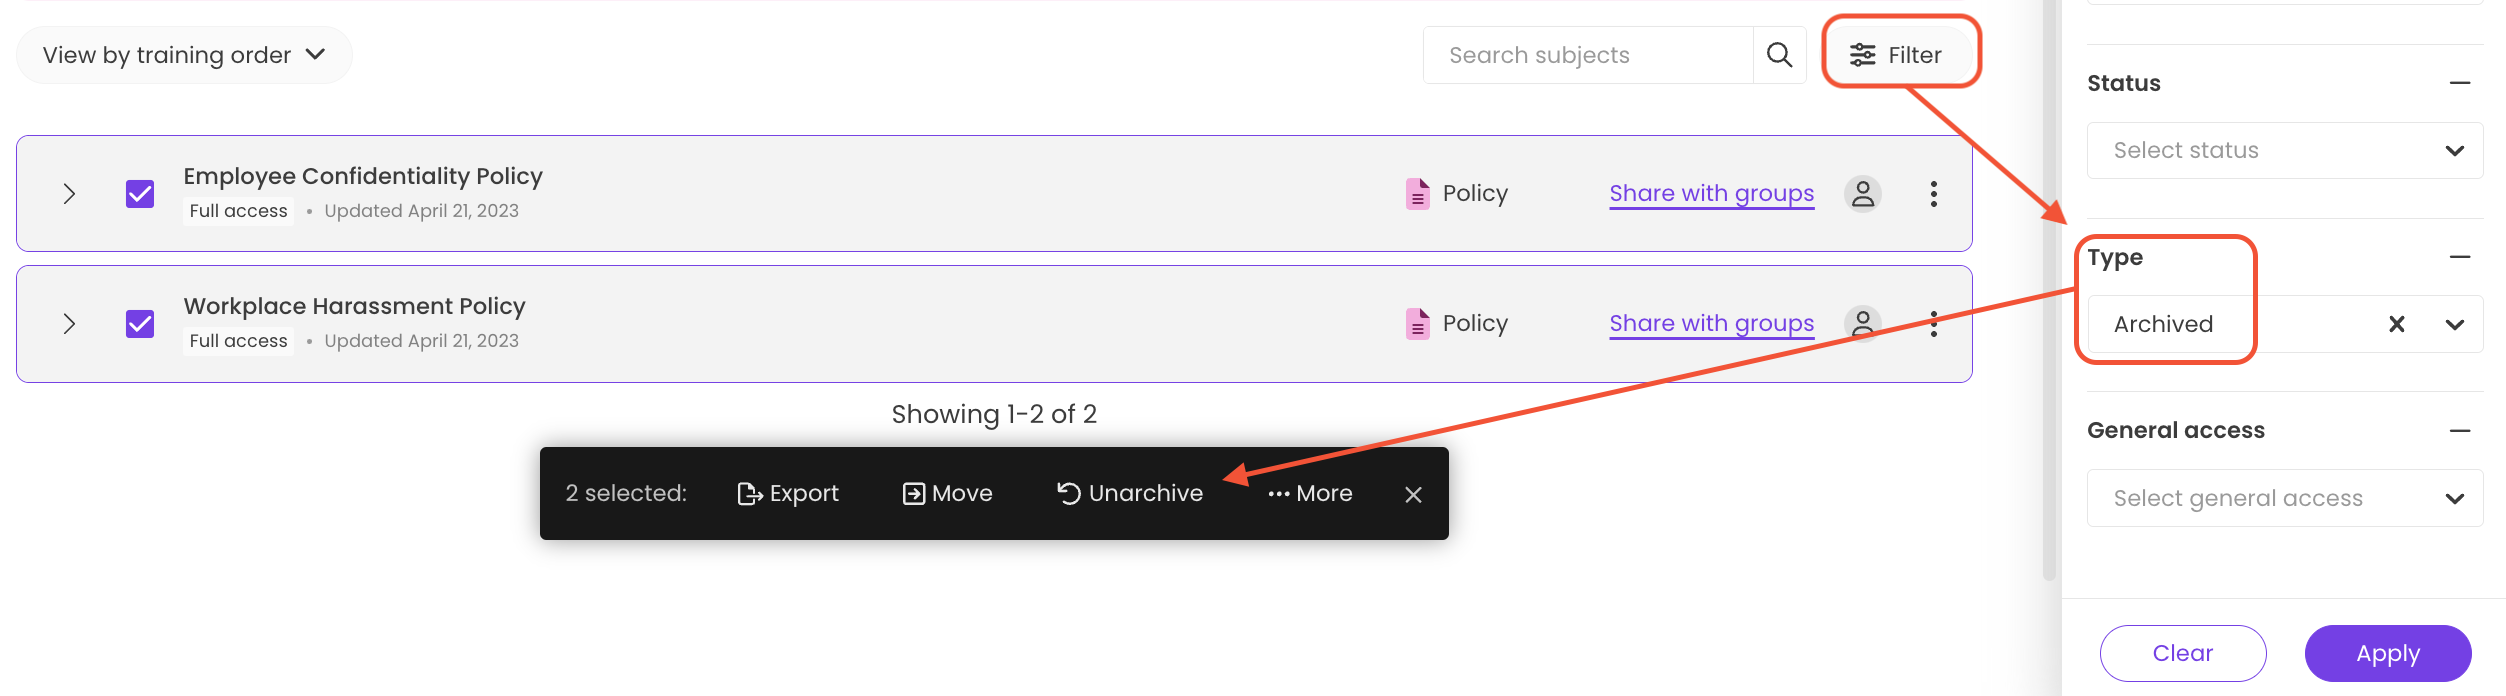Open the More options in selection bar
2506x696 pixels.
click(1310, 494)
